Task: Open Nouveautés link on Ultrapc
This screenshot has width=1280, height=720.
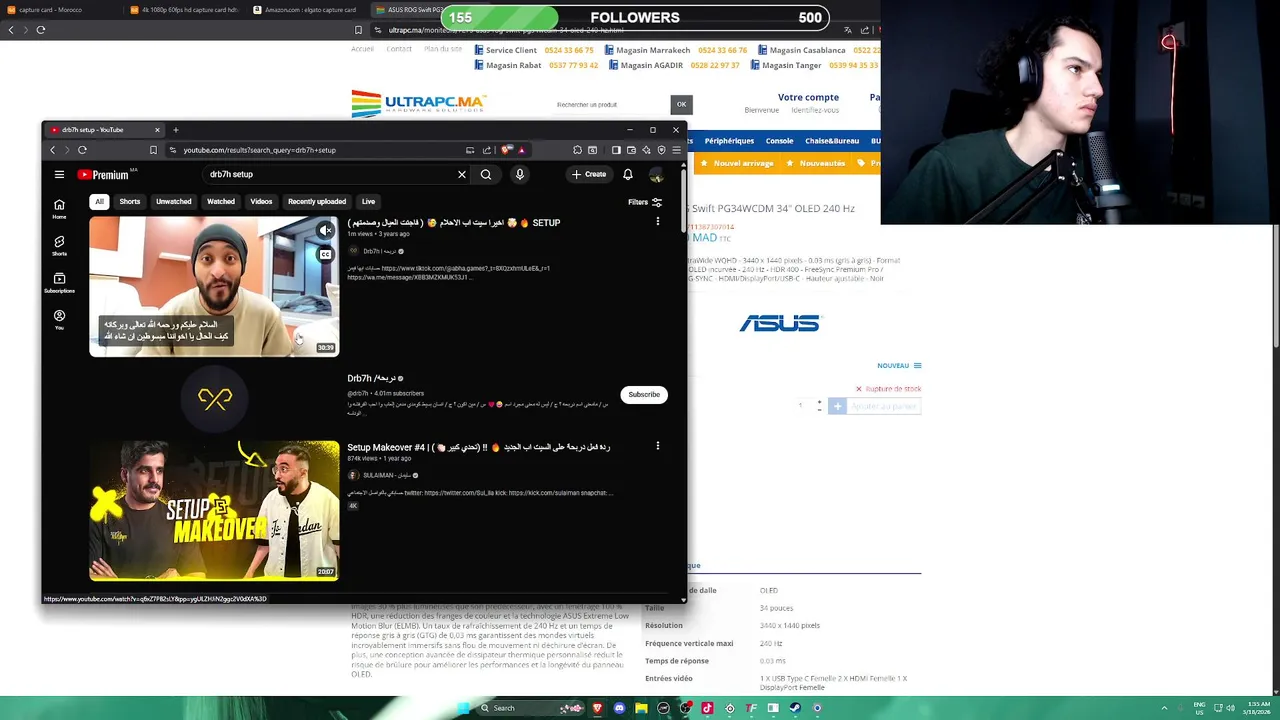Action: coord(816,163)
